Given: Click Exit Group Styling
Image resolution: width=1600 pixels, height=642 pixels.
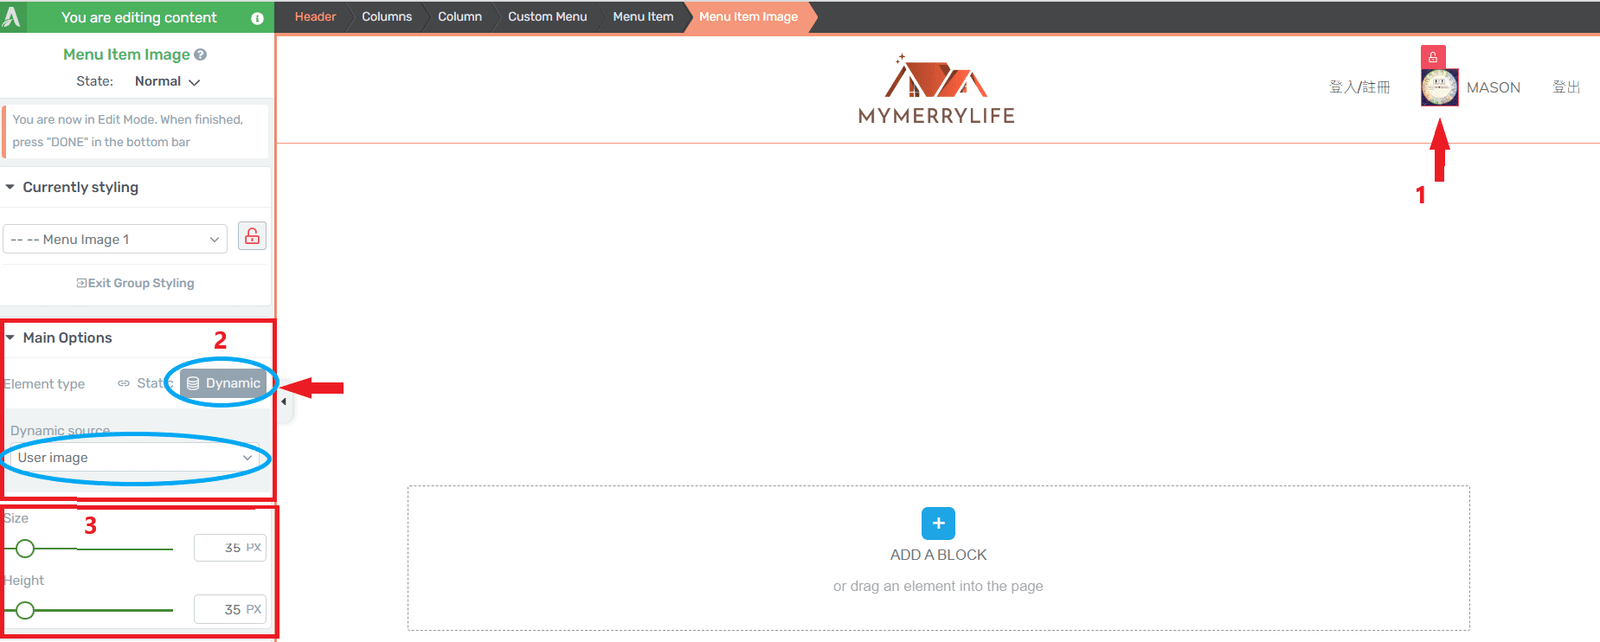Looking at the screenshot, I should (135, 283).
